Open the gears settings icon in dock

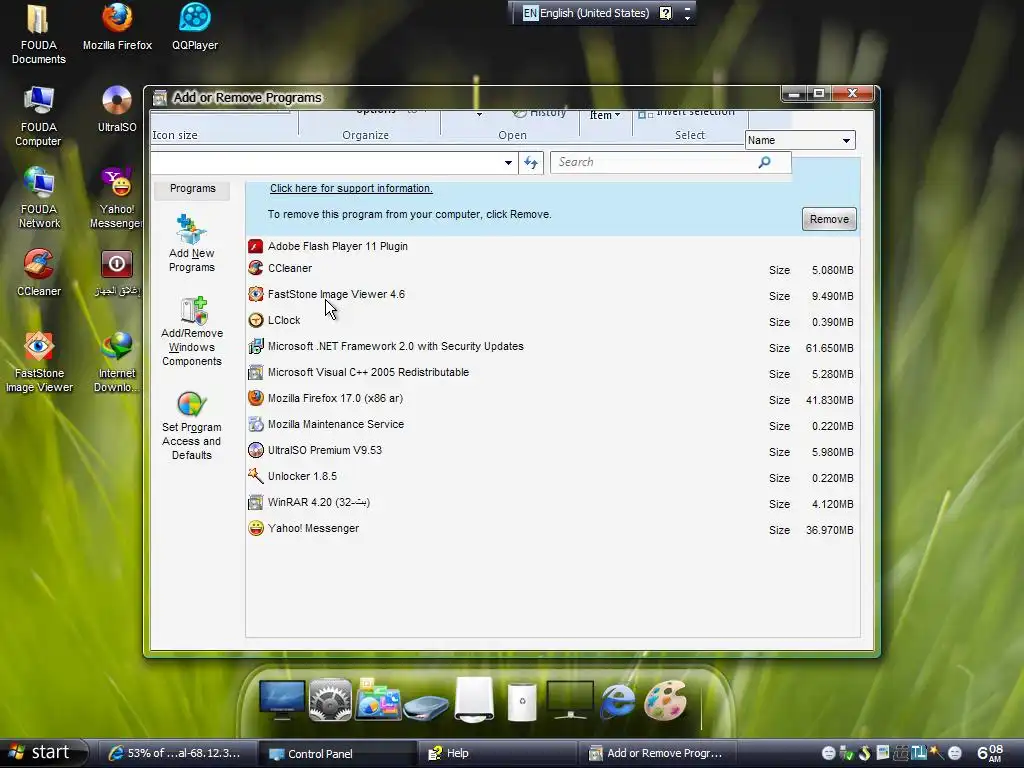click(x=330, y=700)
